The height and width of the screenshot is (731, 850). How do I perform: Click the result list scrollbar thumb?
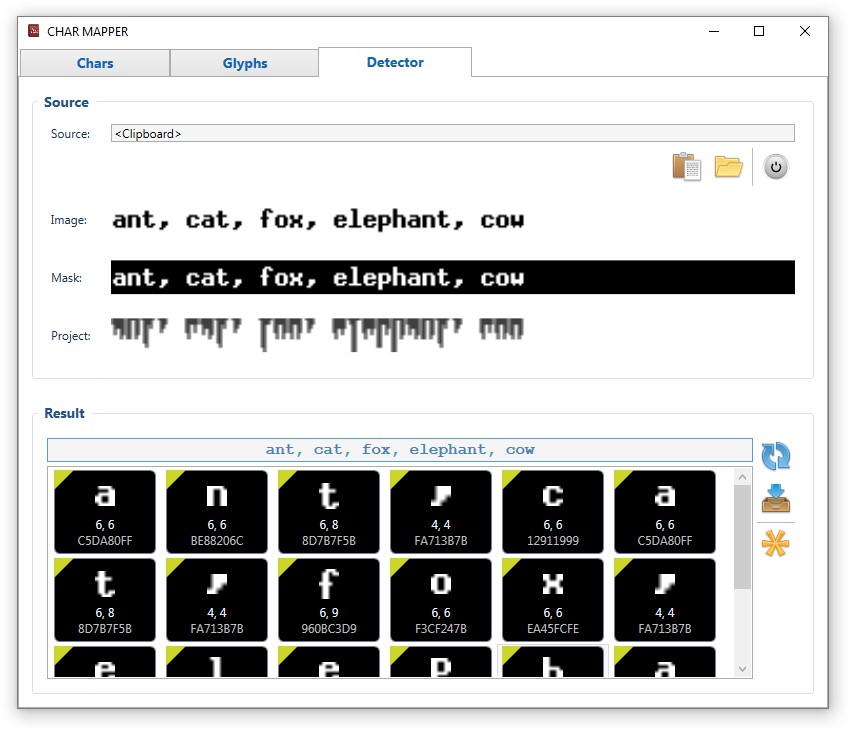click(x=743, y=537)
